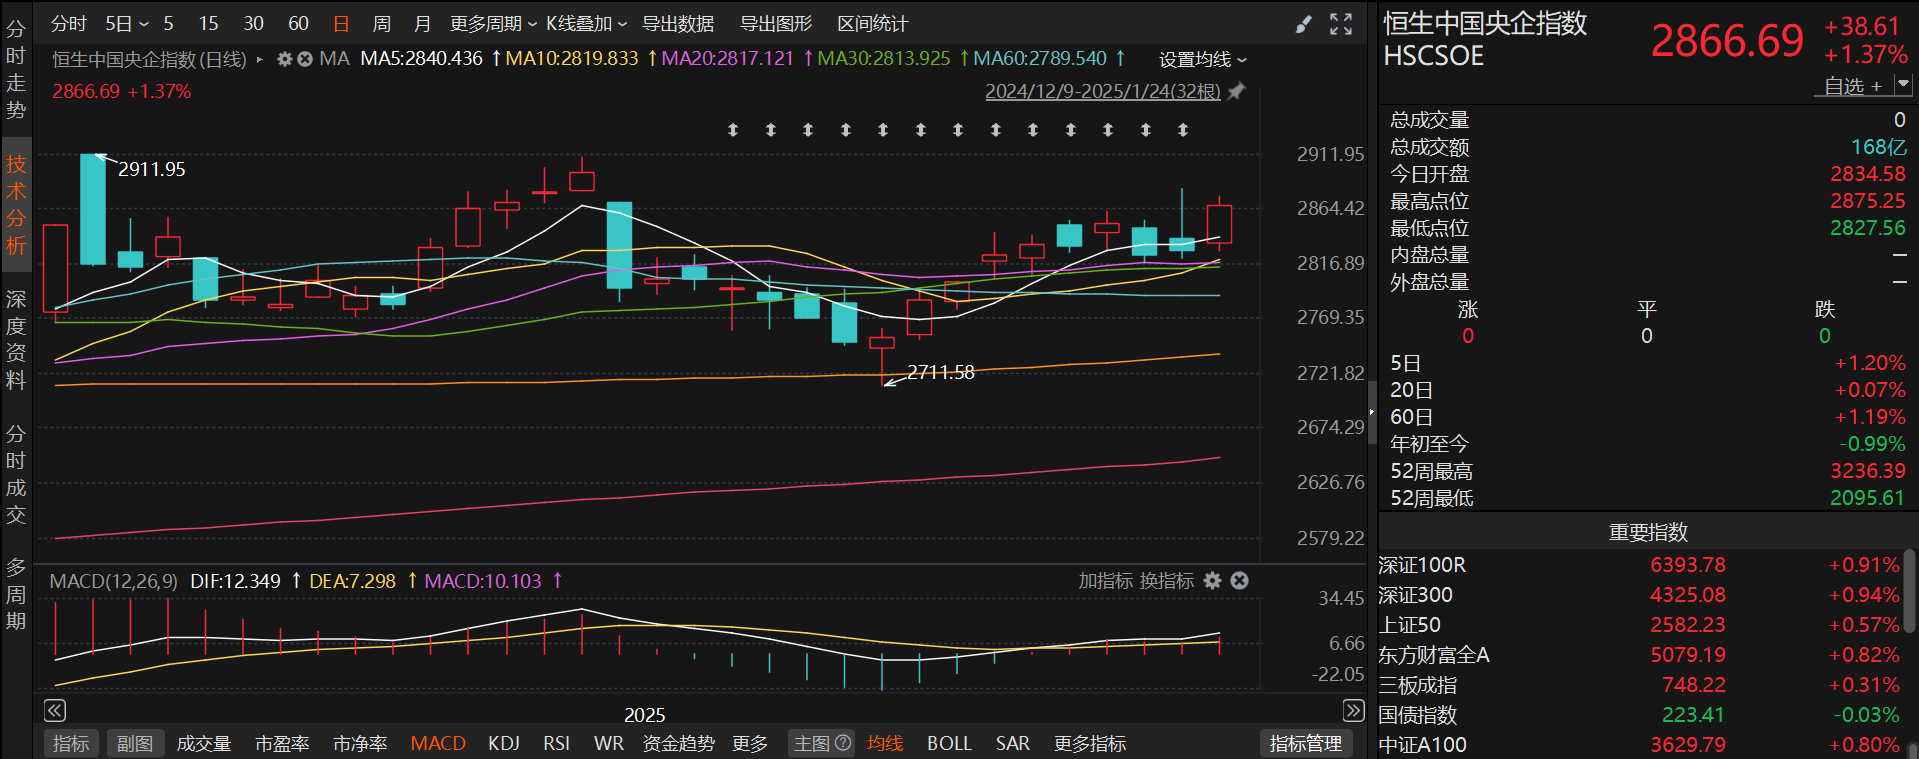Viewport: 1919px width, 759px height.
Task: Open 上证50 in 重要指数 list
Action: pos(1640,625)
